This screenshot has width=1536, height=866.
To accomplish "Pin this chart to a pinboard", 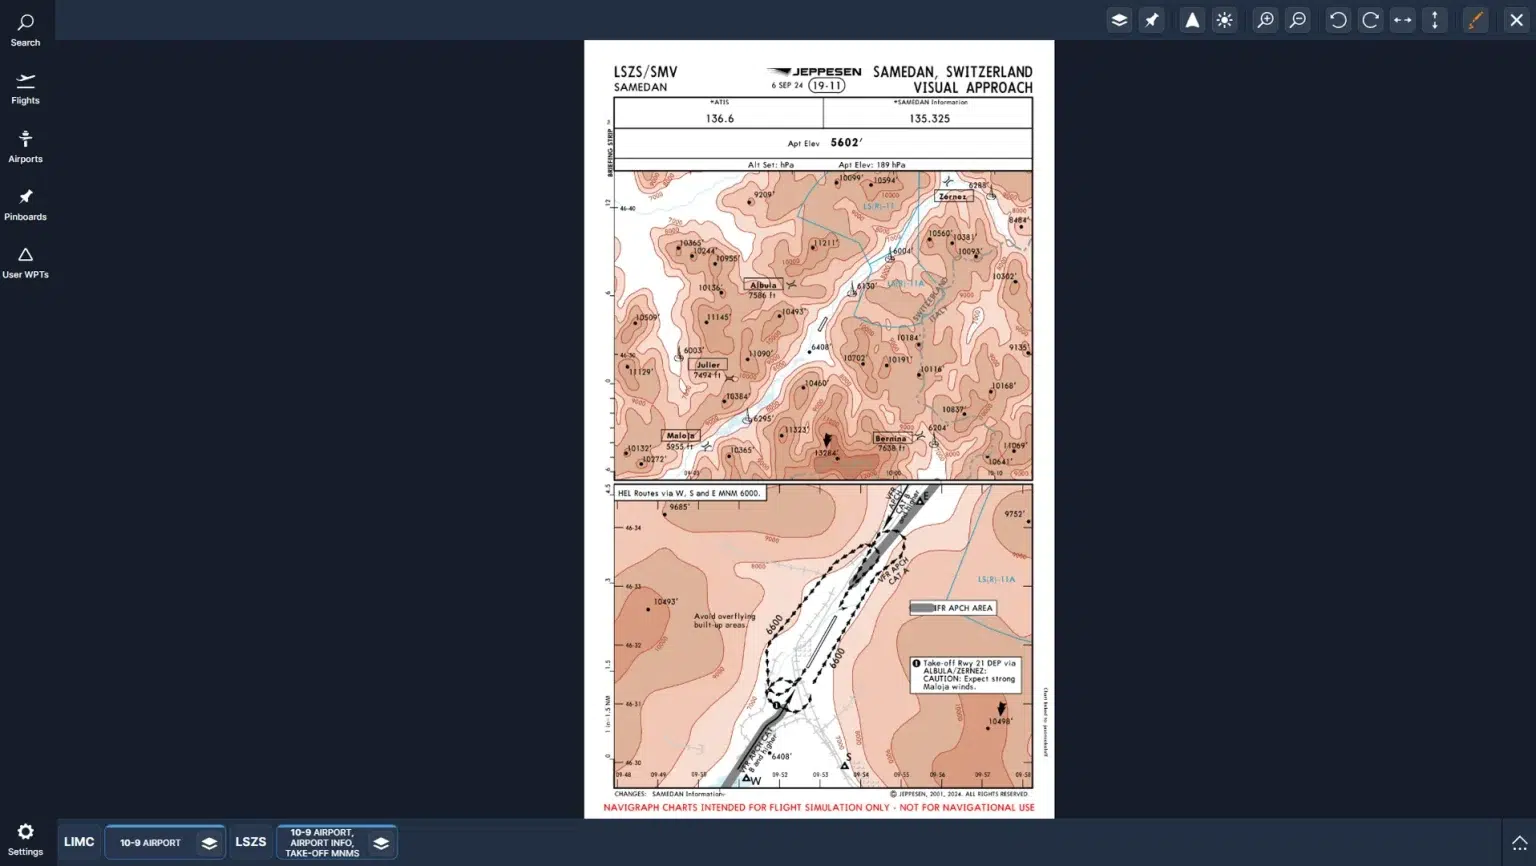I will pos(1152,20).
